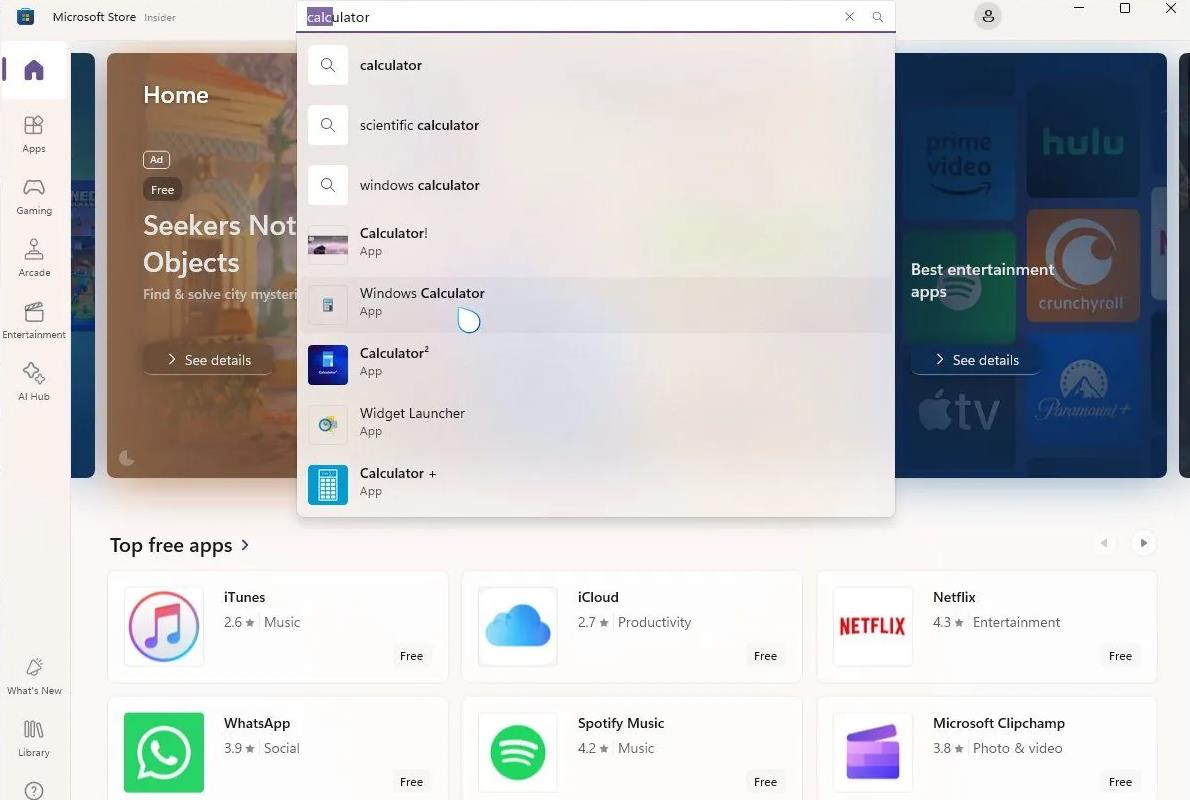Open the Library icon
This screenshot has width=1190, height=800.
pos(34,738)
